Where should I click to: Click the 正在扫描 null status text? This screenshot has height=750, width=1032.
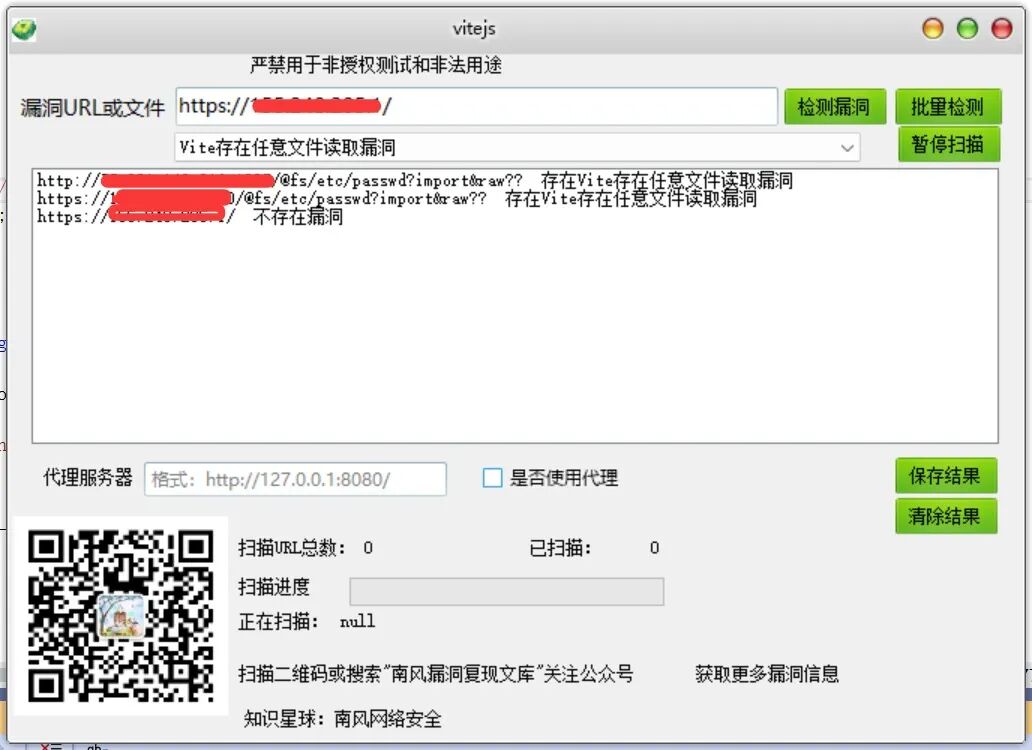(307, 621)
